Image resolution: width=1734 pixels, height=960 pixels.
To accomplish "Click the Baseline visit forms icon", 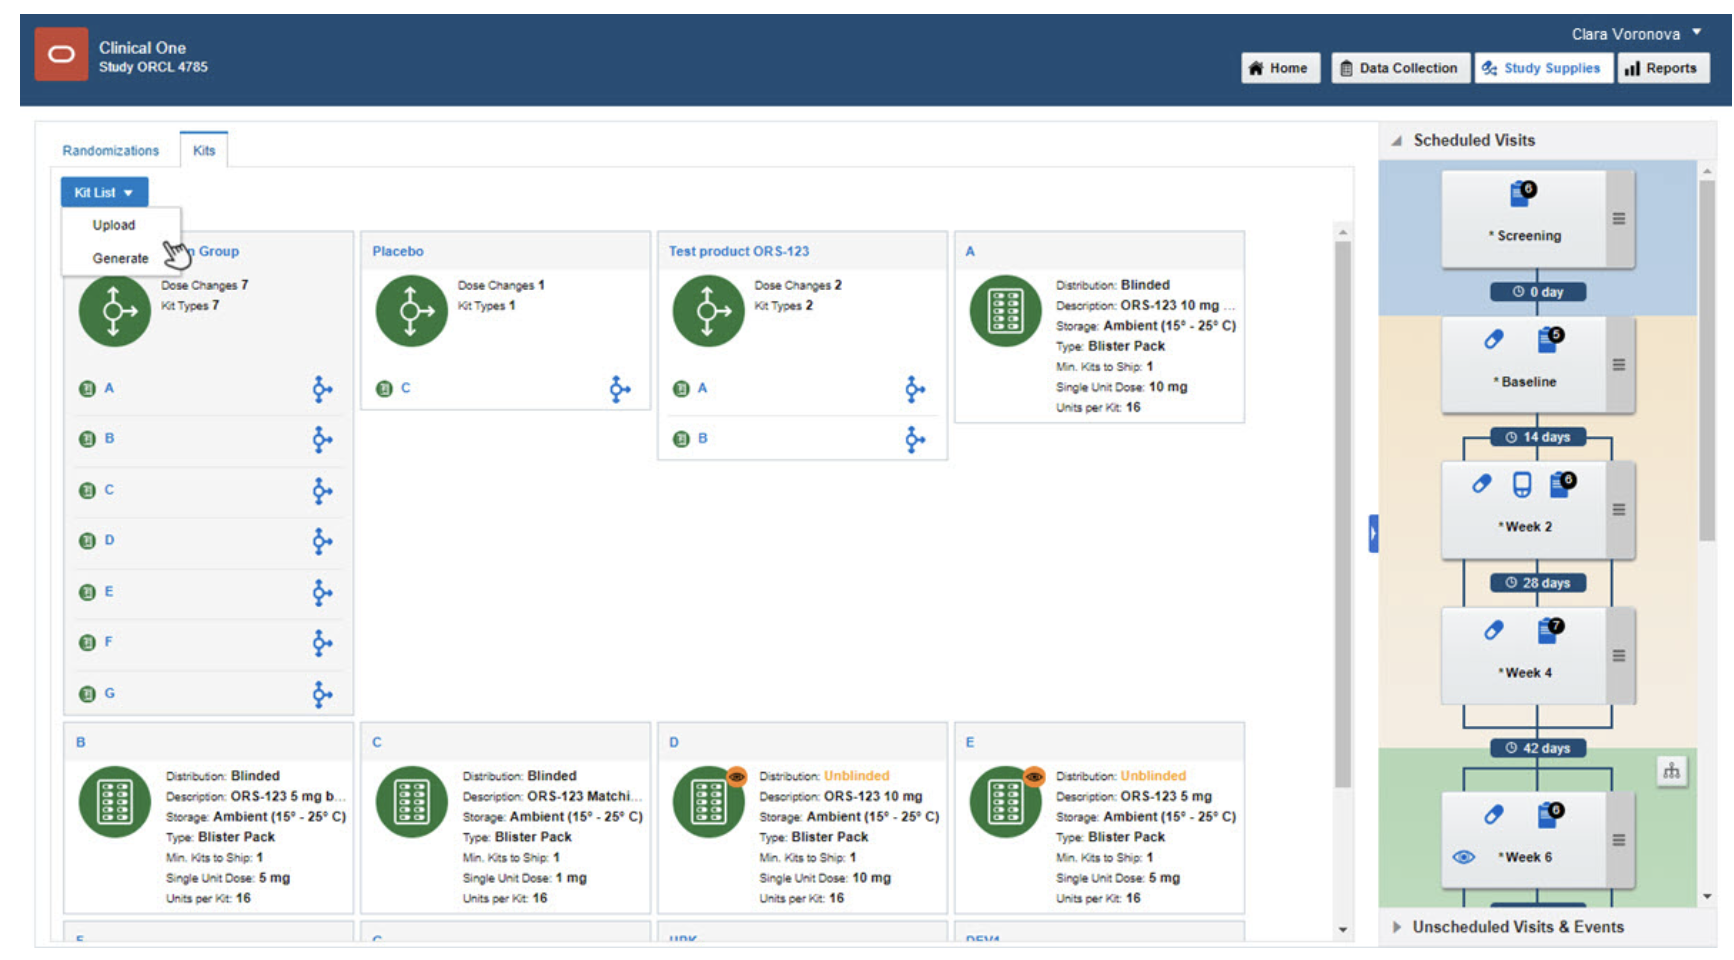I will point(1549,340).
